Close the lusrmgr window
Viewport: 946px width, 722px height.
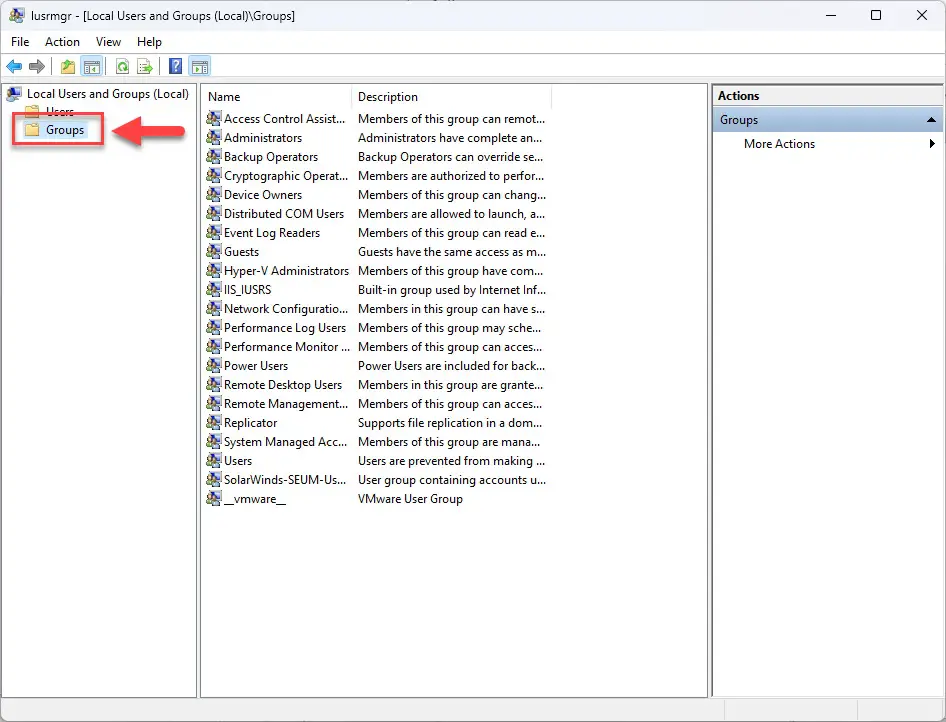pyautogui.click(x=921, y=16)
